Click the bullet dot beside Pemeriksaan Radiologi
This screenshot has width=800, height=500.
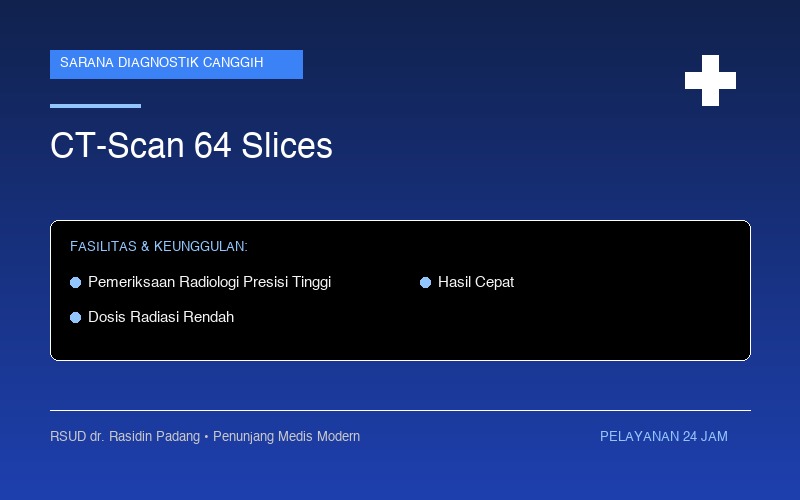point(76,283)
